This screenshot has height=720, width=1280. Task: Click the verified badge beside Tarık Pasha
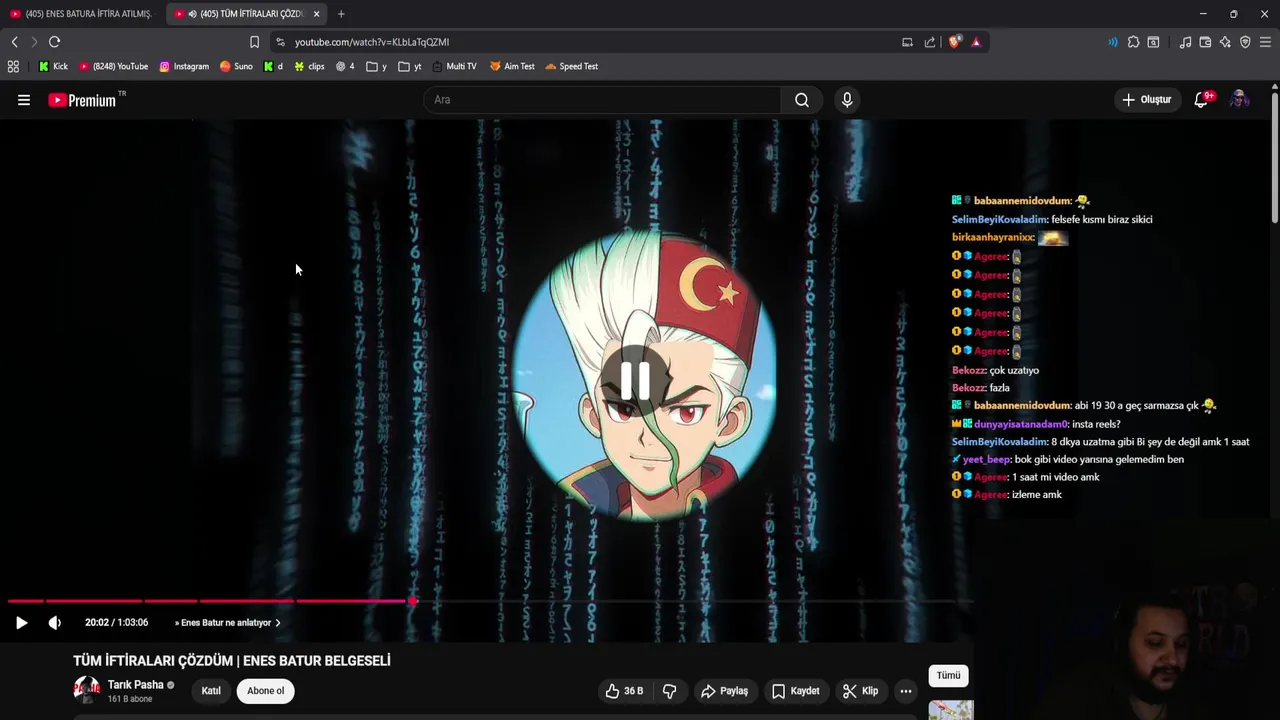[x=171, y=685]
